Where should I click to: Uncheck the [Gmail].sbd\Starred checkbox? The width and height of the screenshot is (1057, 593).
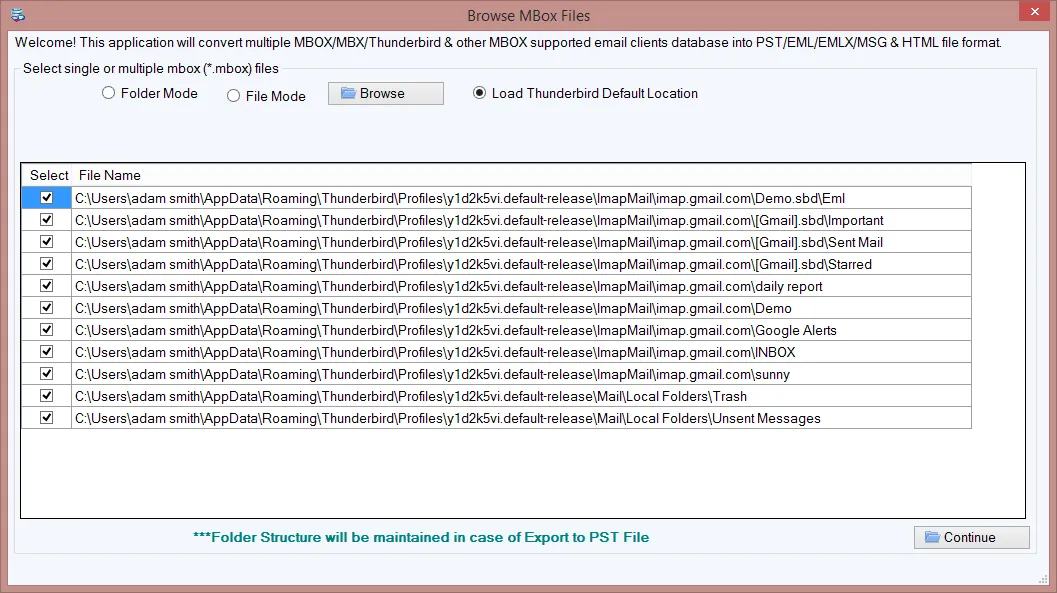47,263
